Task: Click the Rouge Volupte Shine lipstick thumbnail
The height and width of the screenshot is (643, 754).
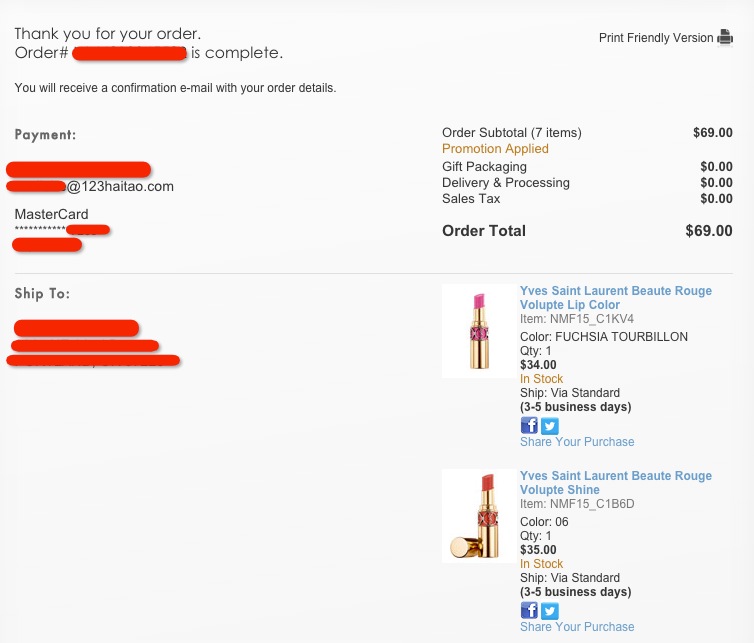Action: pyautogui.click(x=478, y=516)
